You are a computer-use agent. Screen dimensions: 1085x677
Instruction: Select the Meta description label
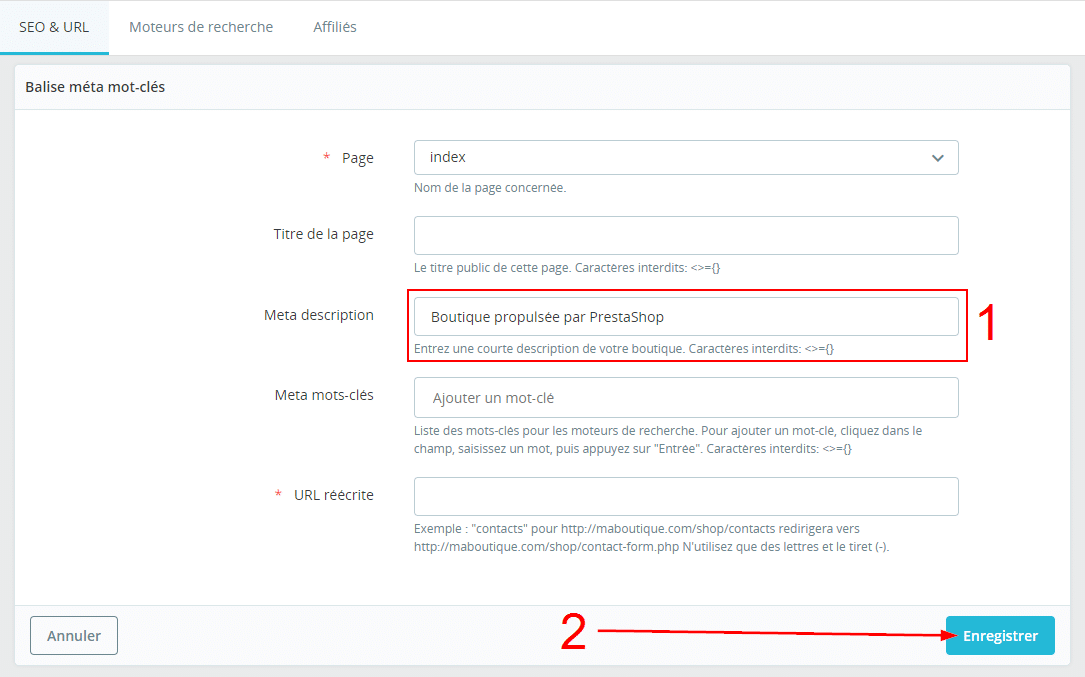(319, 315)
